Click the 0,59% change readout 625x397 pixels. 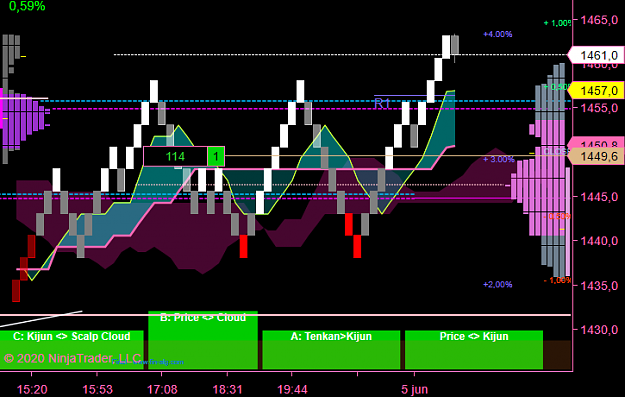(27, 6)
